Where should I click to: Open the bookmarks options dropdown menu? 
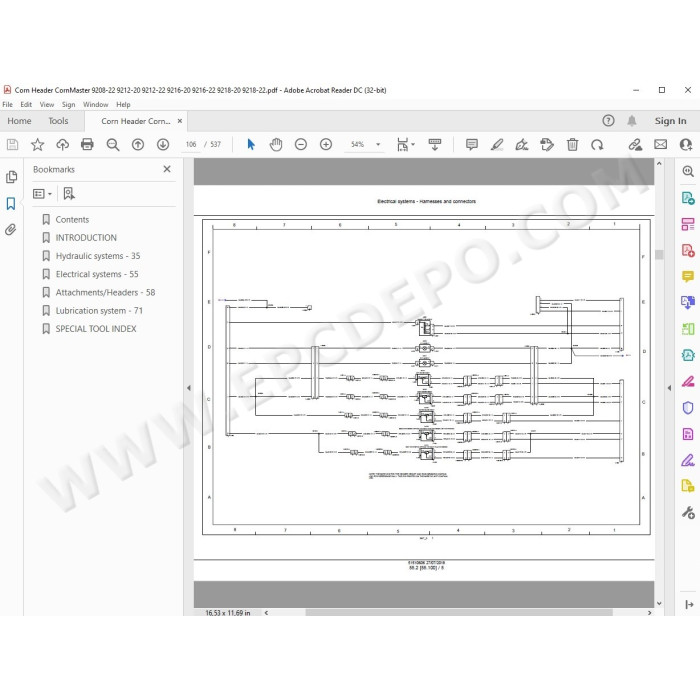point(42,193)
